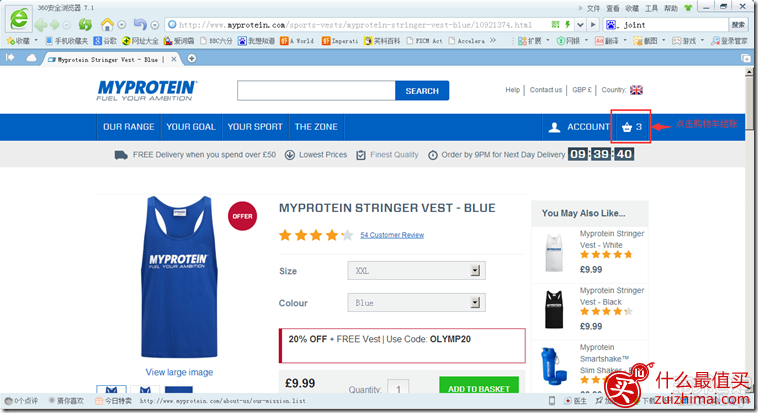Viewport: 758px width, 413px height.
Task: Click the 搜索 browser search button
Action: pyautogui.click(x=738, y=25)
